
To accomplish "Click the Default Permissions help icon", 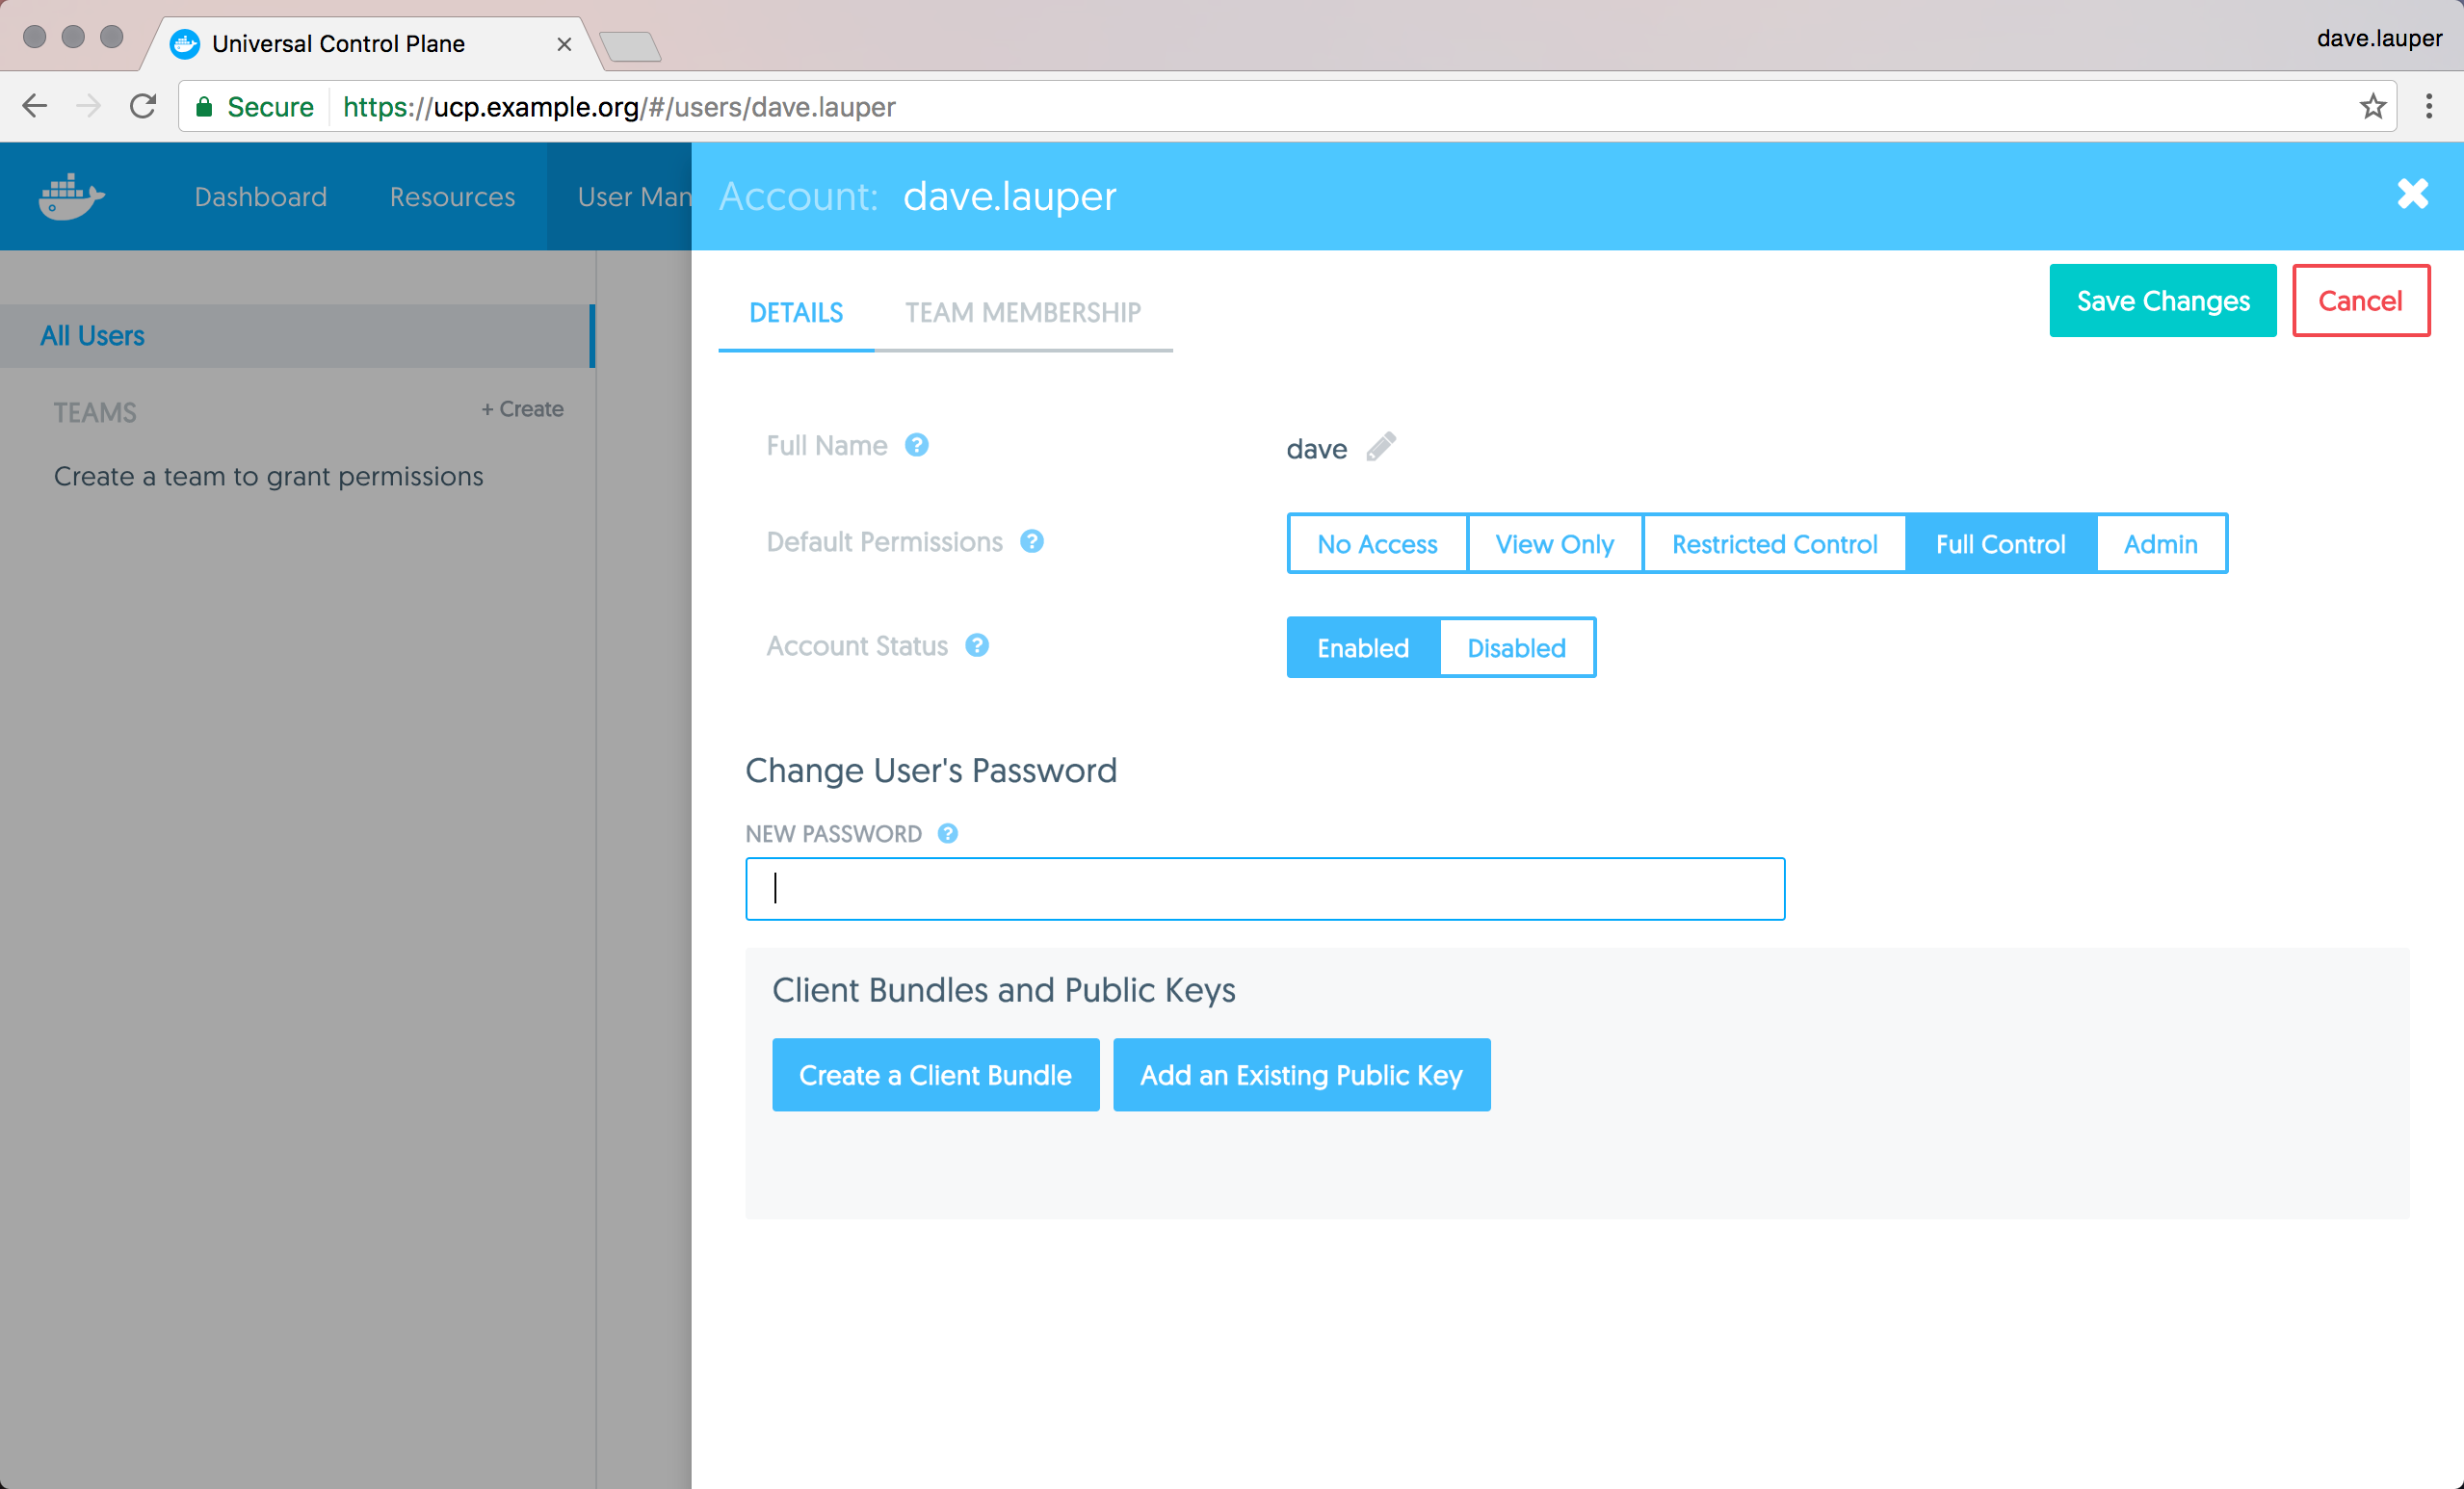I will (x=1031, y=541).
